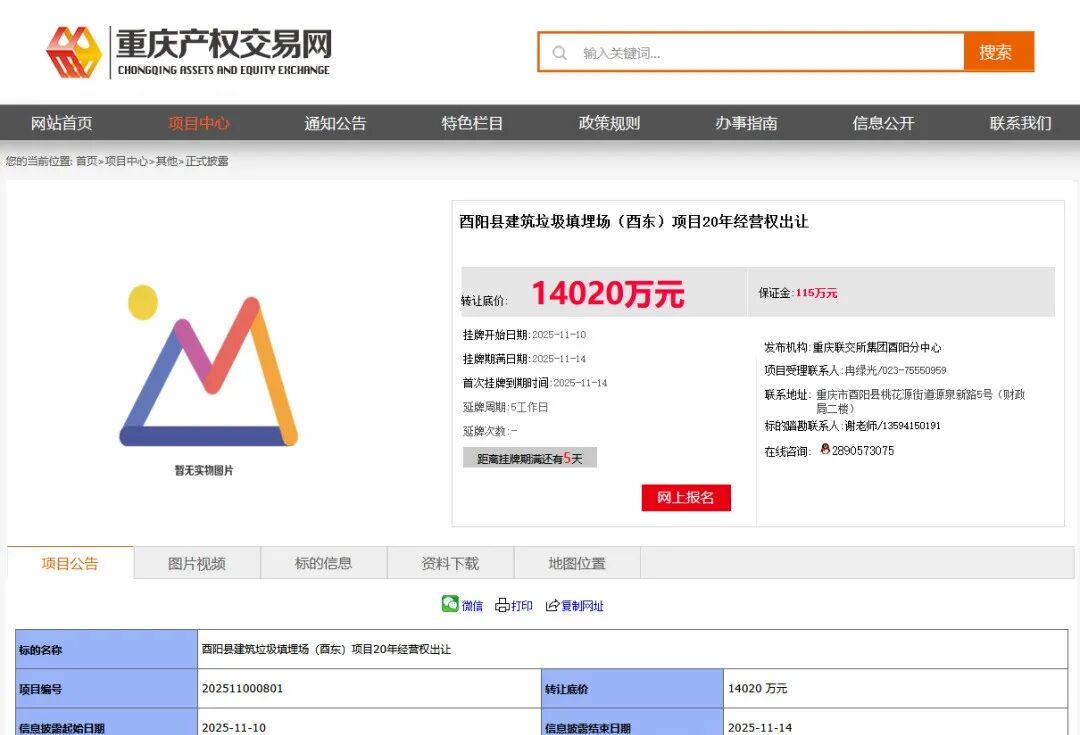
Task: Open 政策规则 navigation item
Action: (609, 123)
